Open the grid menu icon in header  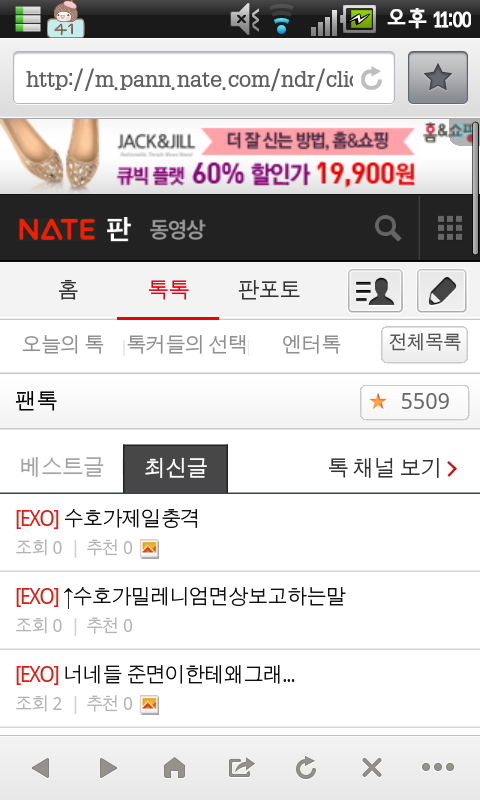[450, 228]
